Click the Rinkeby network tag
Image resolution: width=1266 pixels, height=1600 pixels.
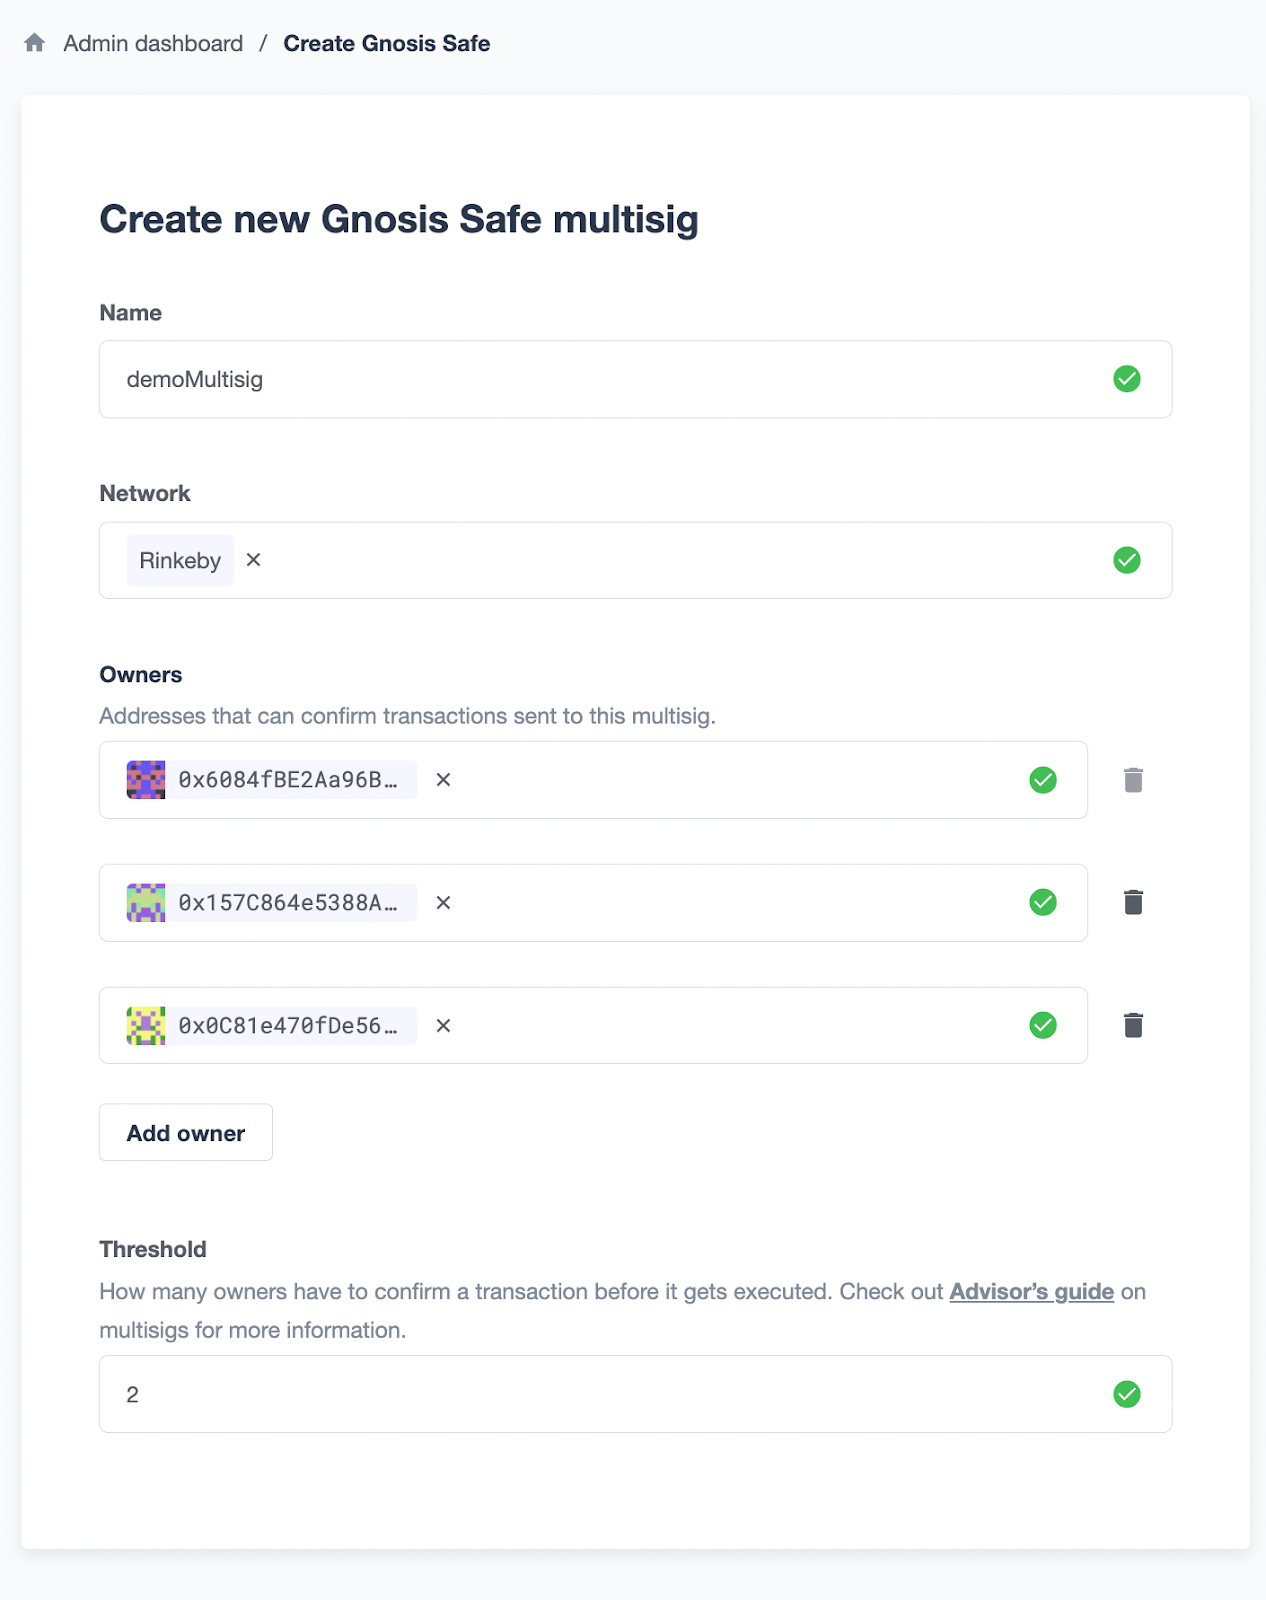pos(180,560)
